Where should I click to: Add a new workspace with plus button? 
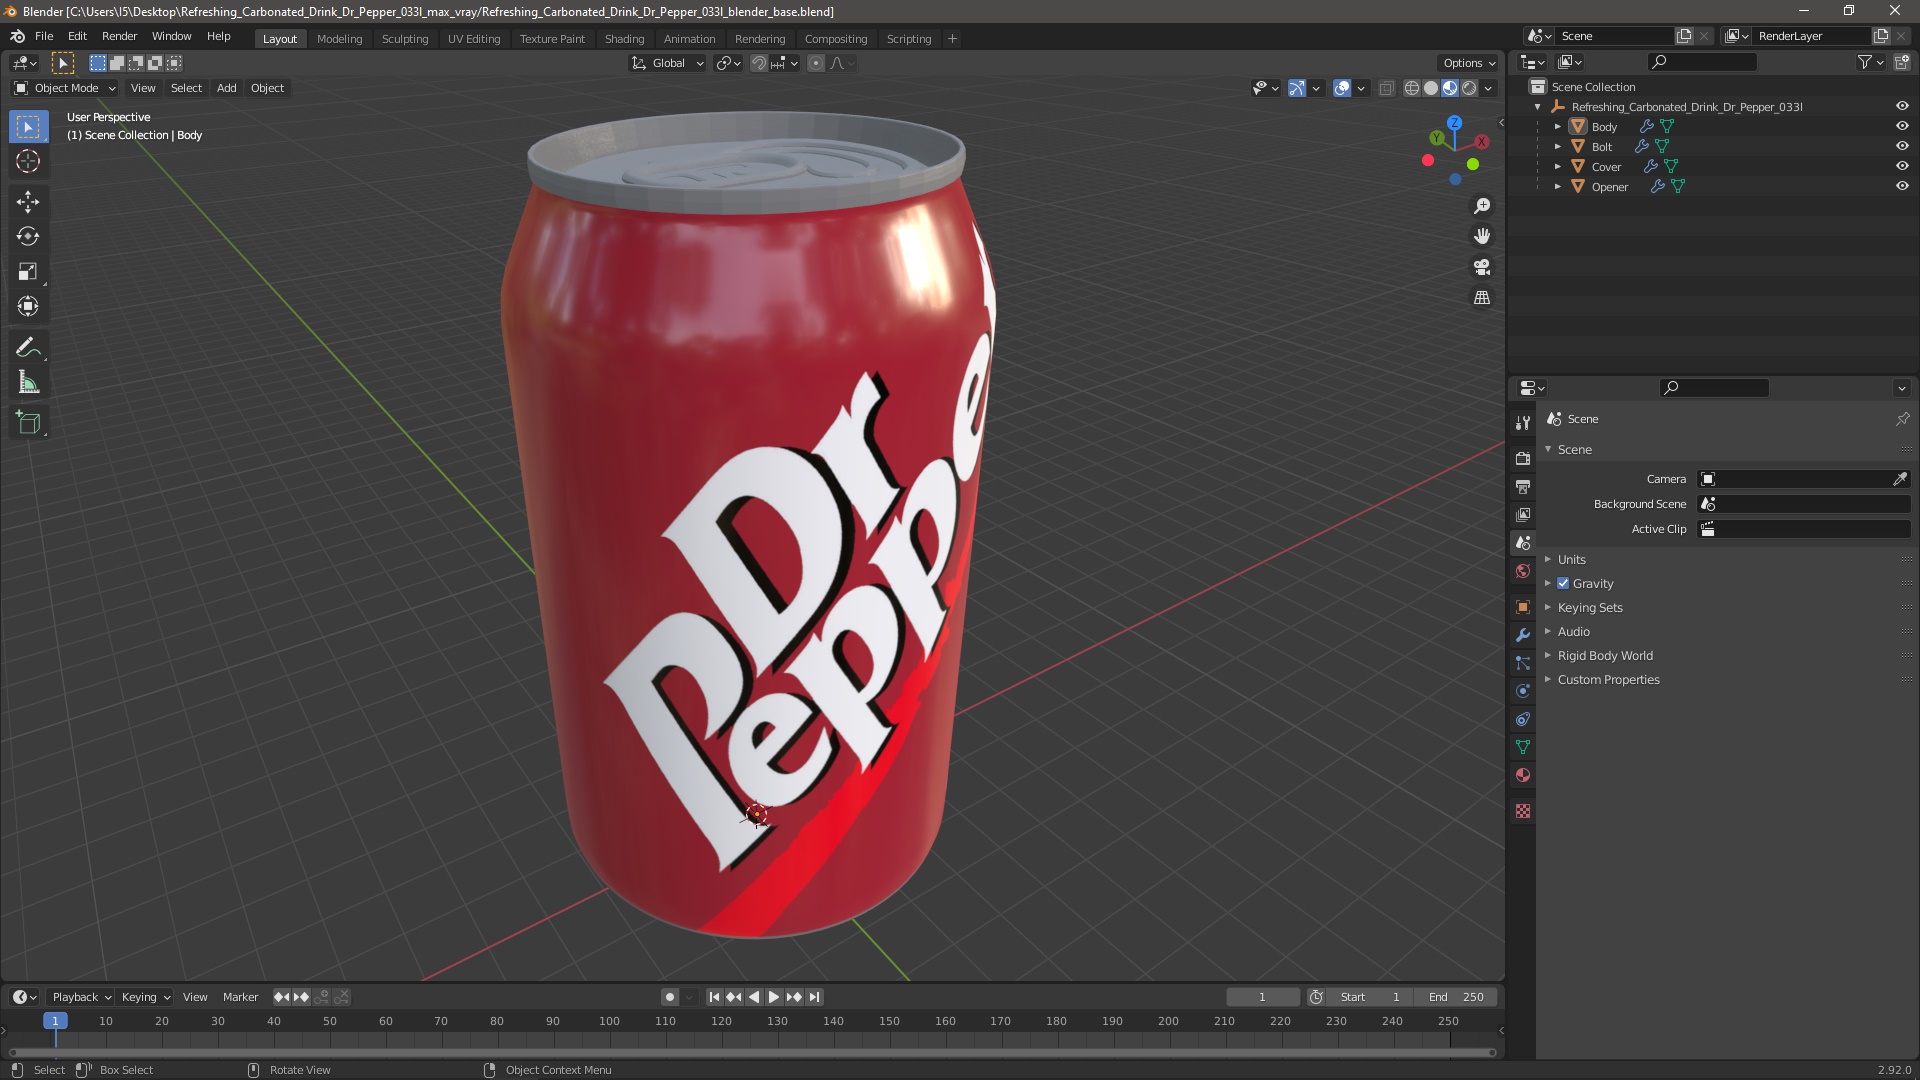pyautogui.click(x=952, y=39)
